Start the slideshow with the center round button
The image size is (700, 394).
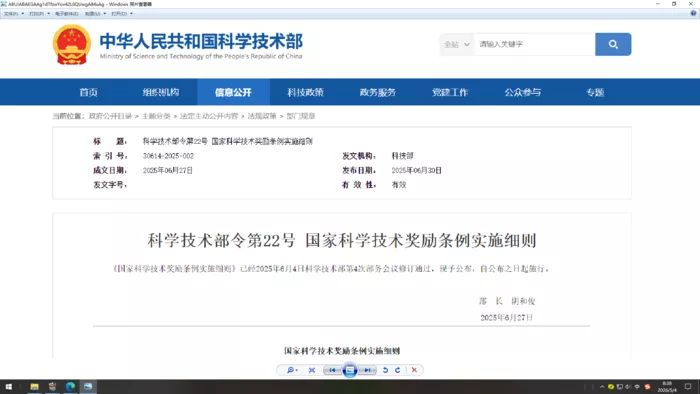coord(350,370)
